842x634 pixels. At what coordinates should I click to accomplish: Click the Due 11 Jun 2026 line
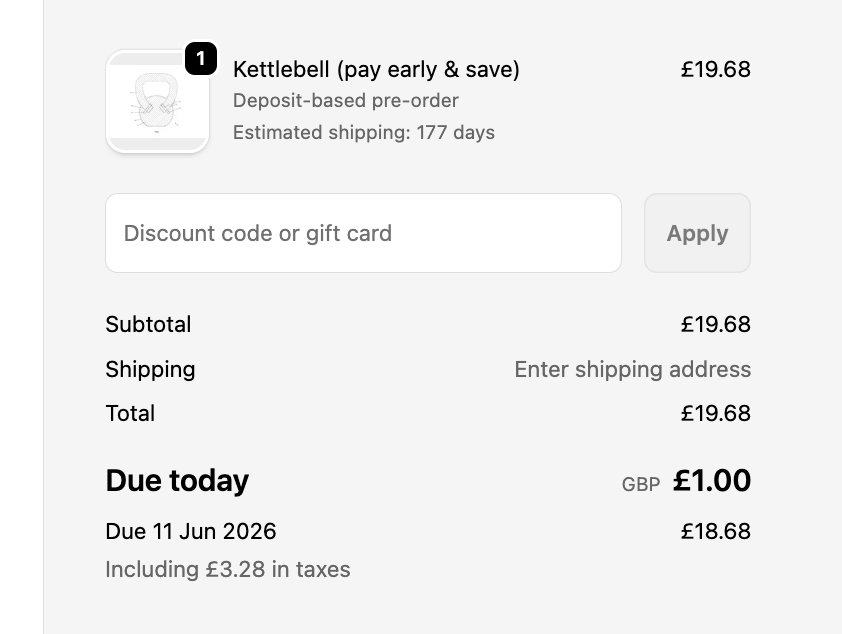click(x=191, y=531)
